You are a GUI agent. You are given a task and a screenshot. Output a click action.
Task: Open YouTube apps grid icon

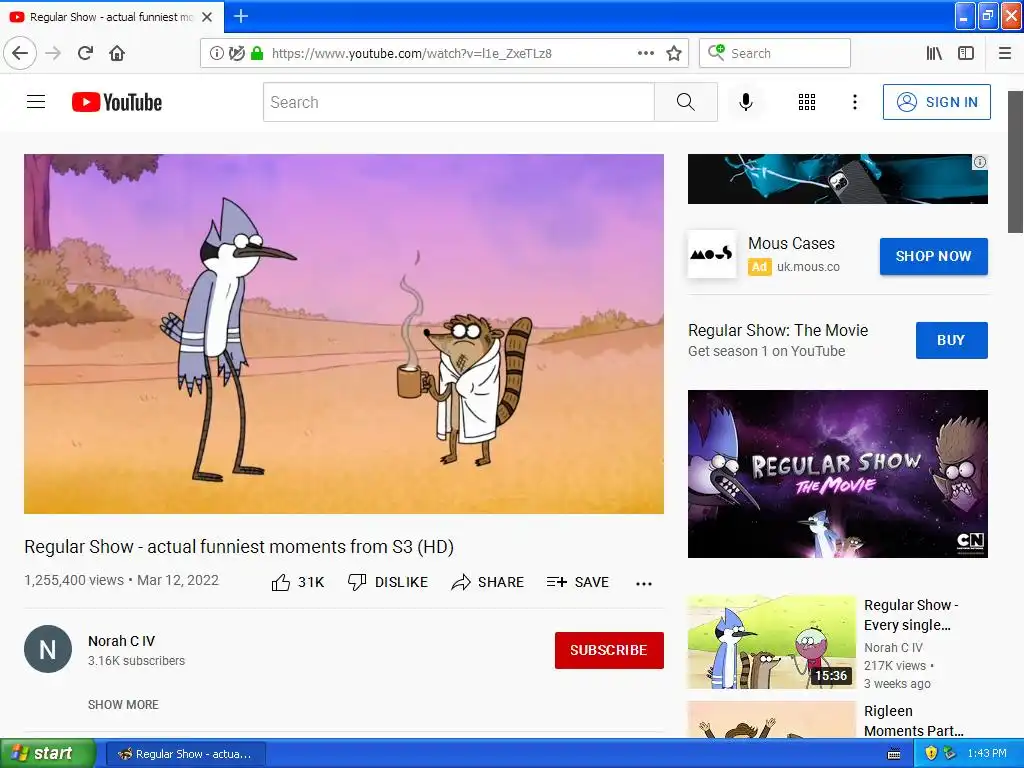[x=807, y=102]
